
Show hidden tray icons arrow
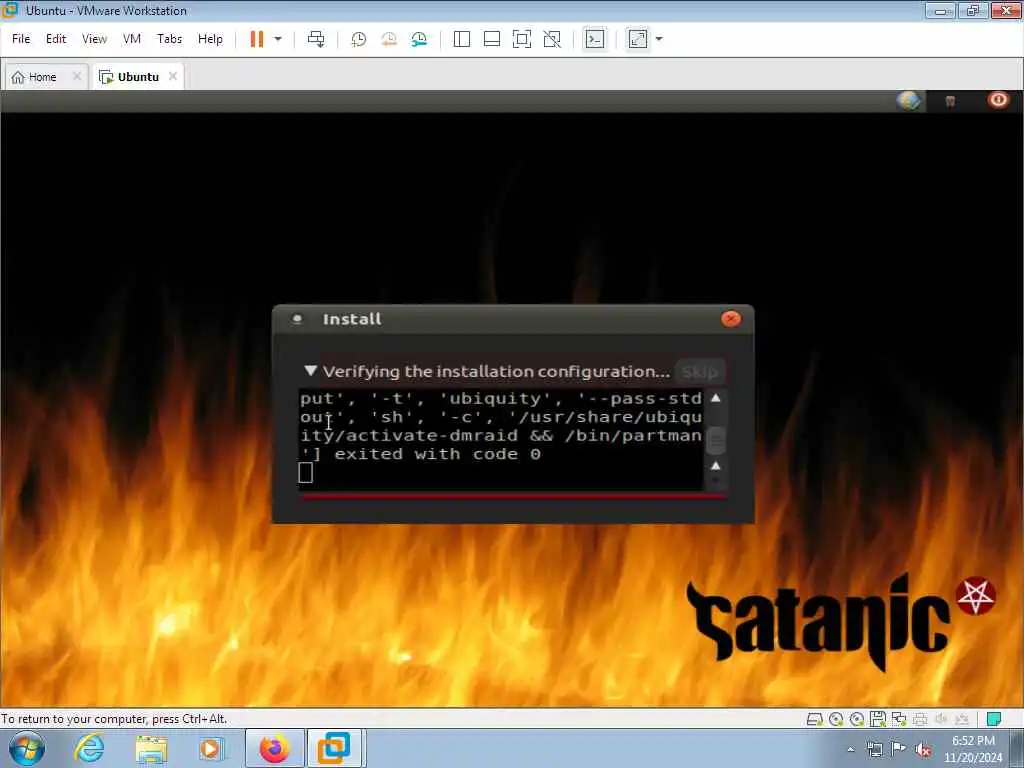(x=850, y=750)
